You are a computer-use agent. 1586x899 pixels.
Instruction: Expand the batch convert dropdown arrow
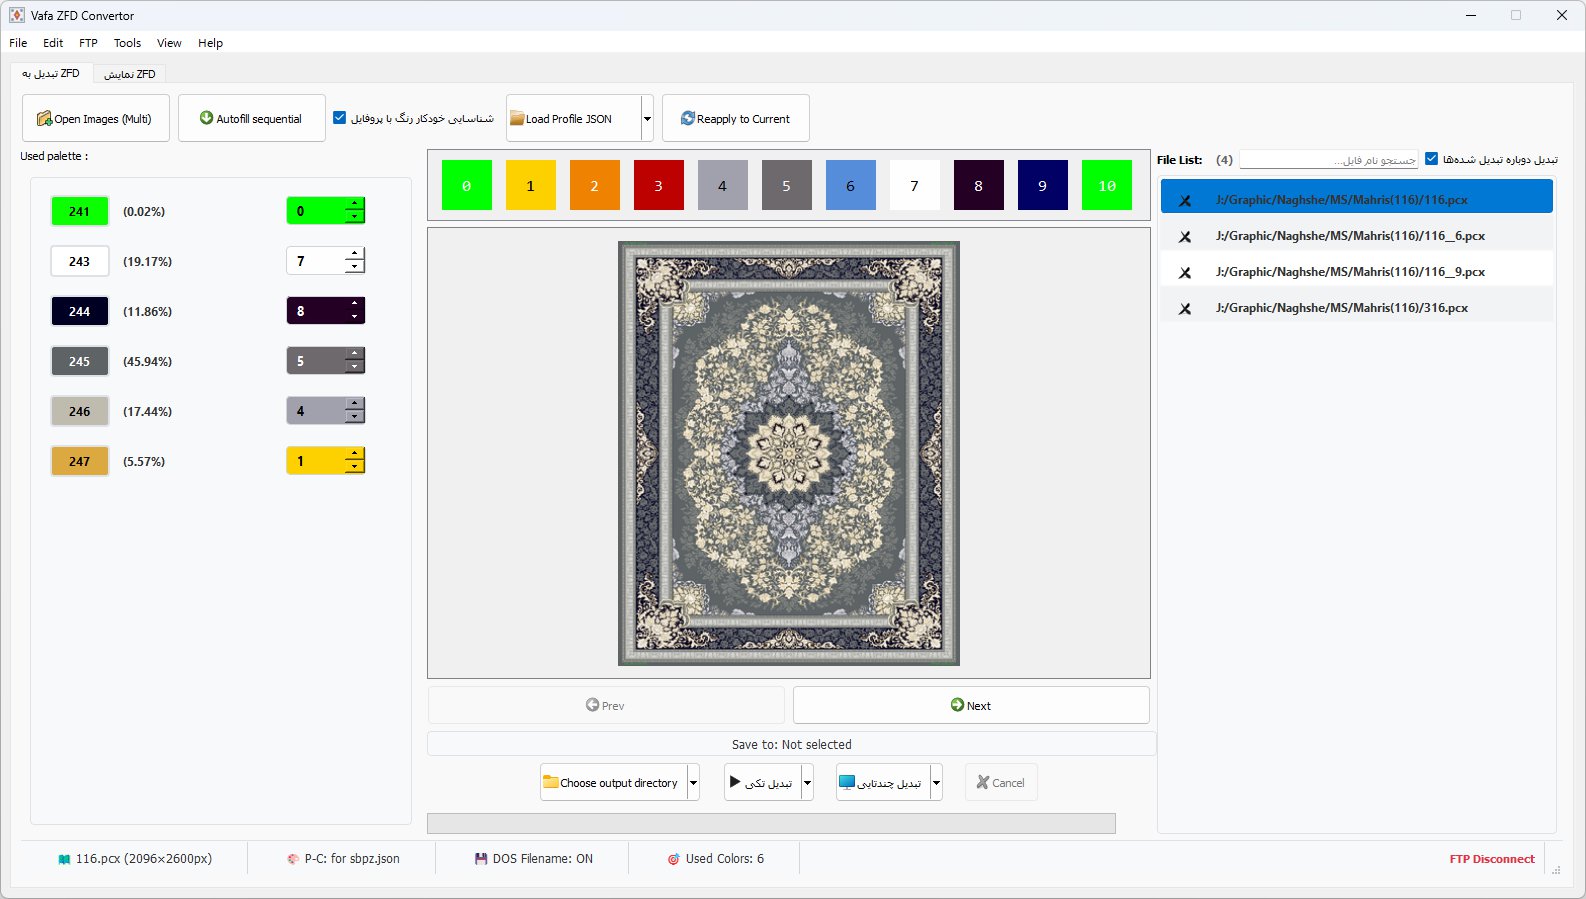pyautogui.click(x=936, y=783)
